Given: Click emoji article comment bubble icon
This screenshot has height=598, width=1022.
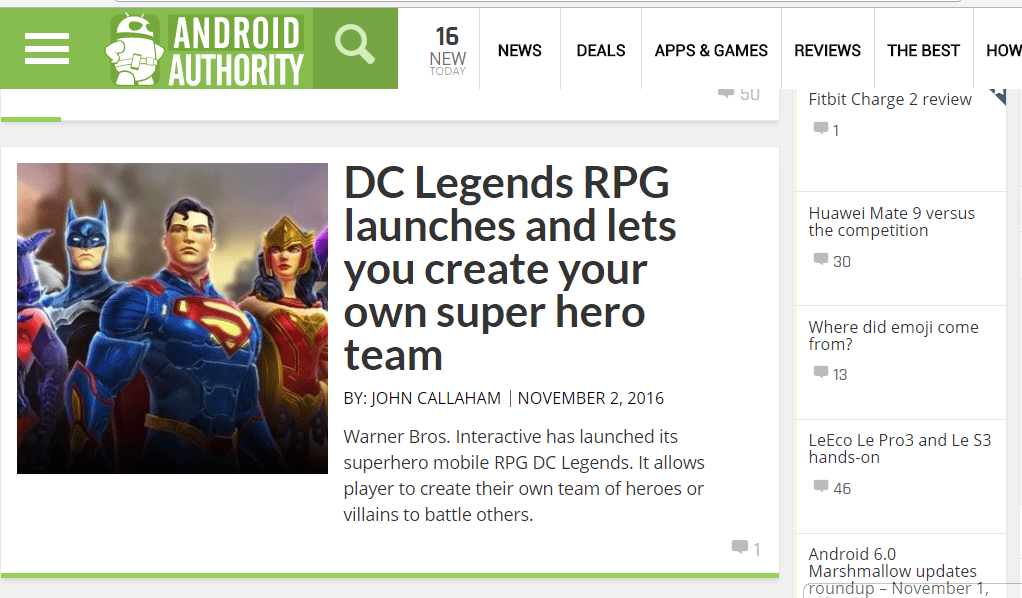Looking at the screenshot, I should (x=821, y=372).
